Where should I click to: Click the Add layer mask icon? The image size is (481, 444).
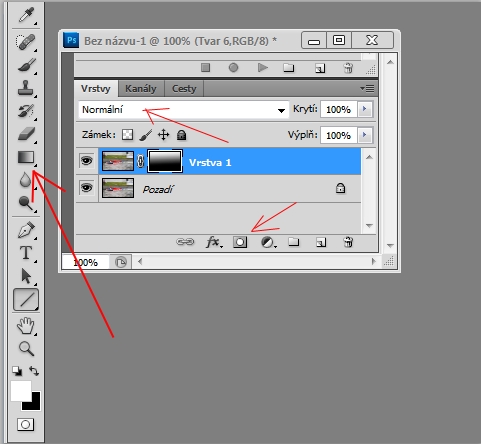[x=240, y=242]
